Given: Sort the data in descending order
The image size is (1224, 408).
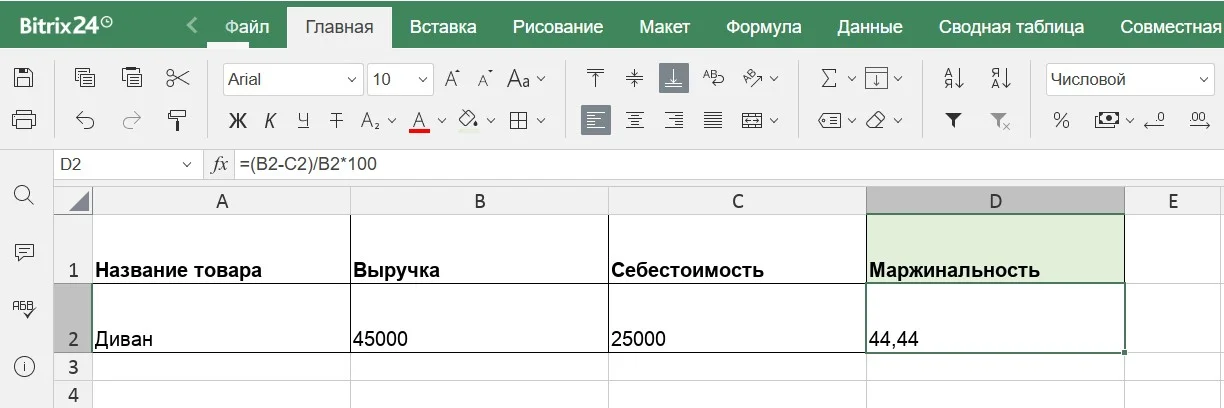Looking at the screenshot, I should [x=1000, y=78].
